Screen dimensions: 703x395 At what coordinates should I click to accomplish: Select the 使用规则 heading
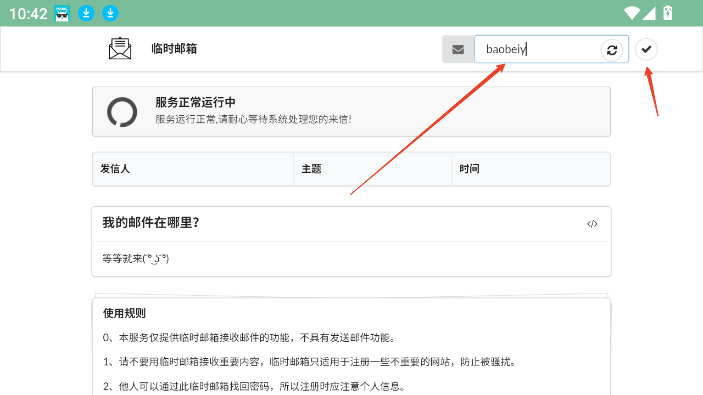124,313
